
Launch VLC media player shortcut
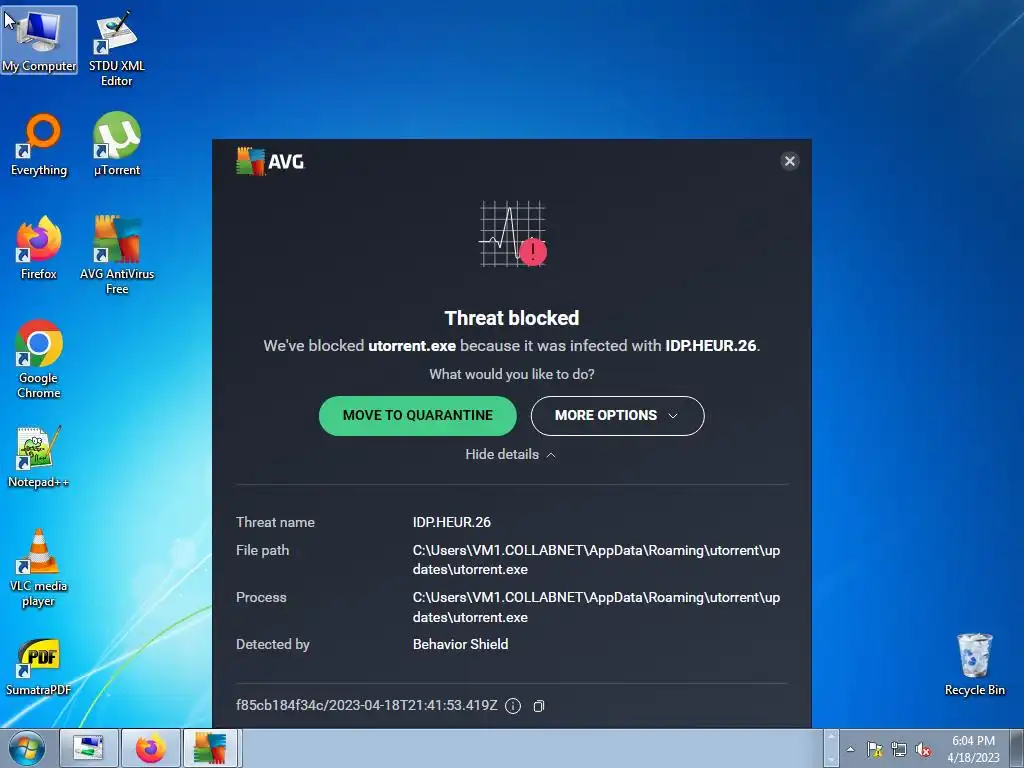pyautogui.click(x=39, y=568)
